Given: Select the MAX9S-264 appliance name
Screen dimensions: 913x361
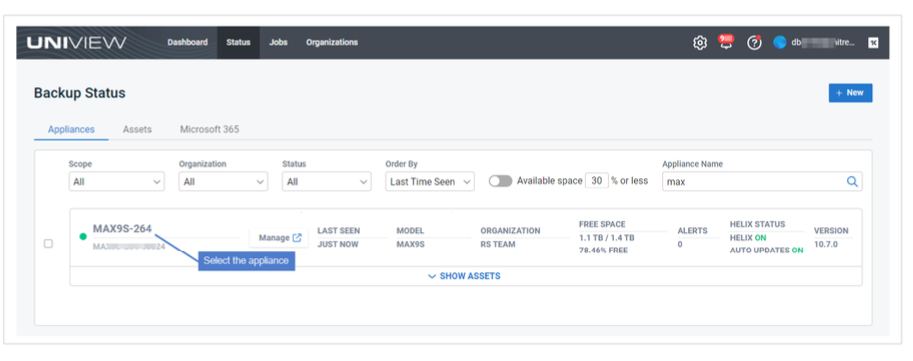Looking at the screenshot, I should click(122, 229).
